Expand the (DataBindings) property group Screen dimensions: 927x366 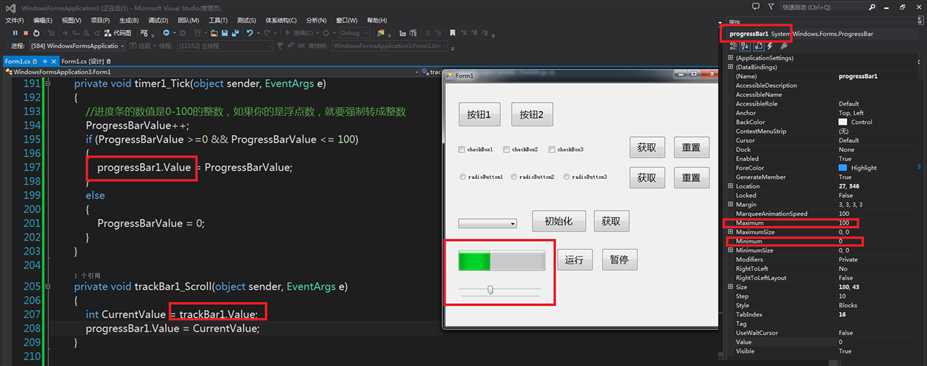[x=730, y=67]
